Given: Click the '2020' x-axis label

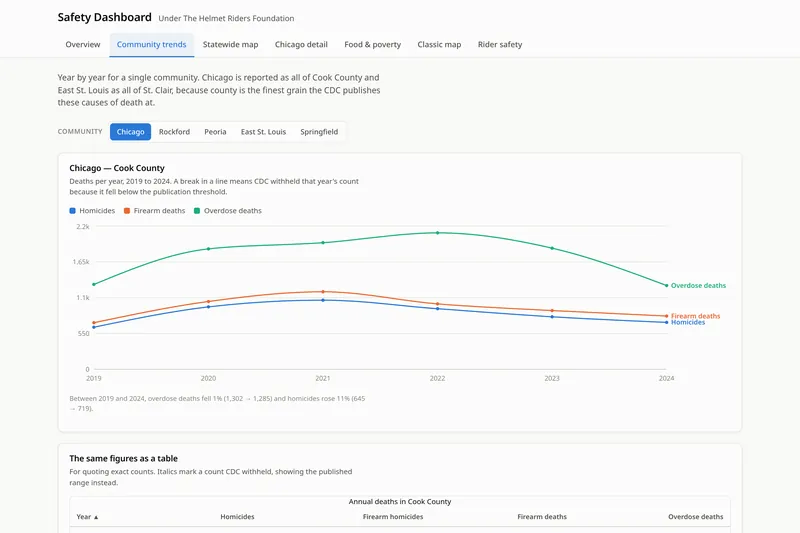Looking at the screenshot, I should point(208,378).
